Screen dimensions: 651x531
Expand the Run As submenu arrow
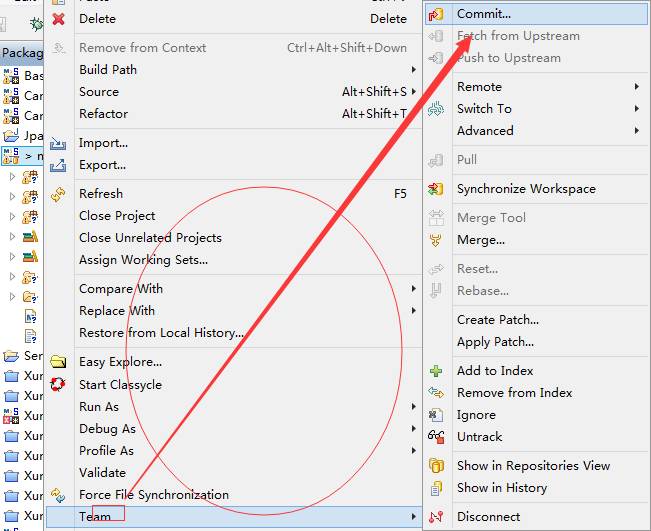coord(414,407)
